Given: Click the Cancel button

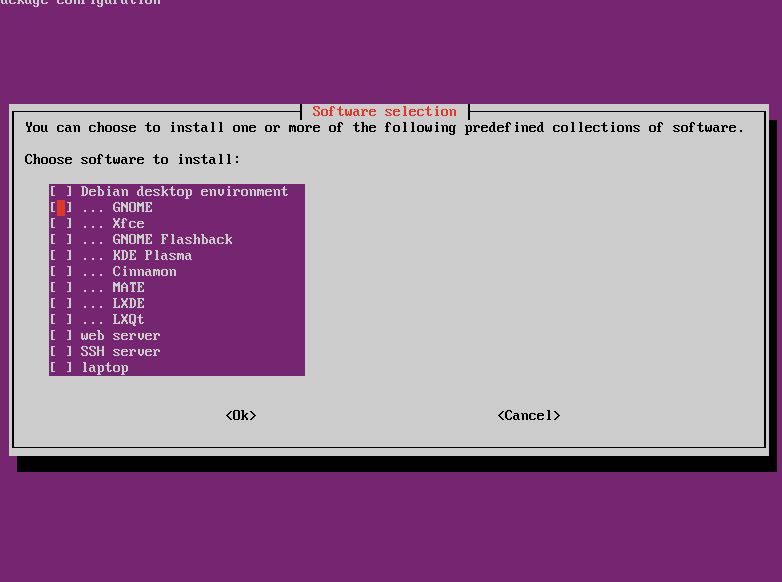Looking at the screenshot, I should click(529, 415).
